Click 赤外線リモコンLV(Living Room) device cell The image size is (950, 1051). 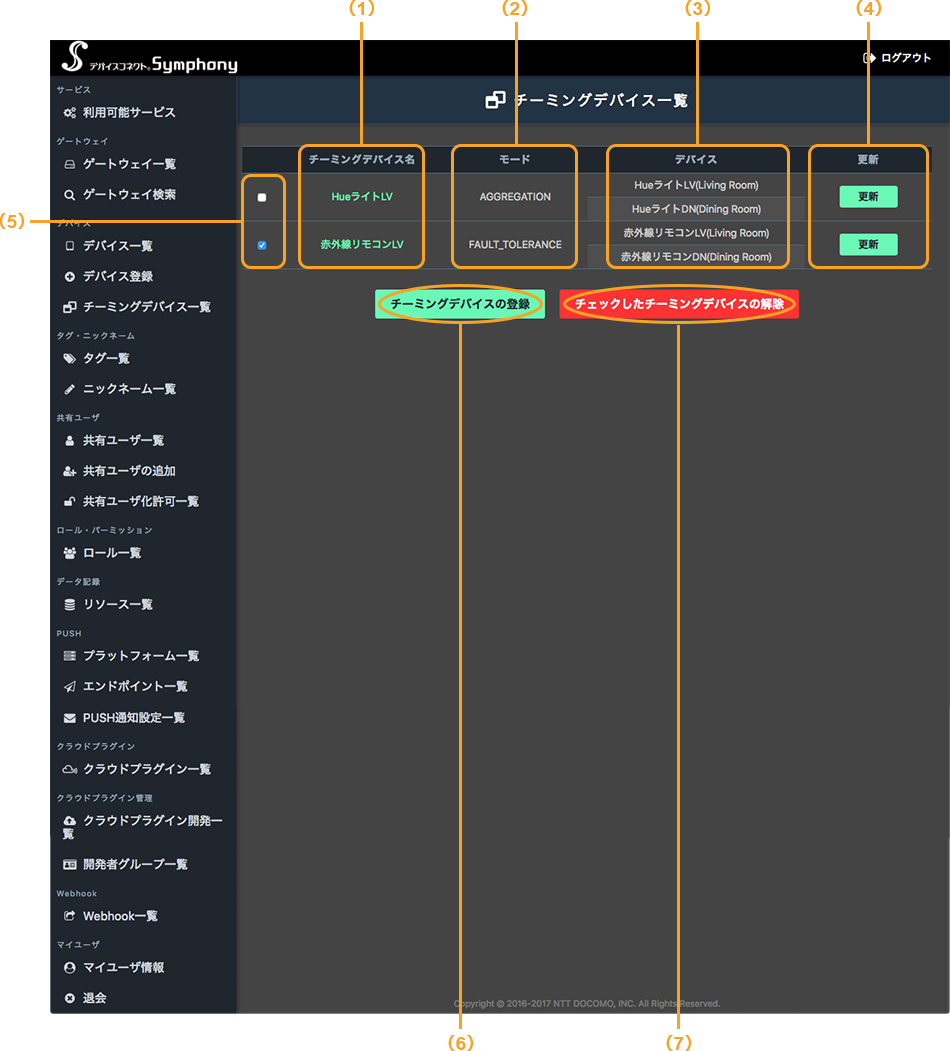tap(696, 233)
